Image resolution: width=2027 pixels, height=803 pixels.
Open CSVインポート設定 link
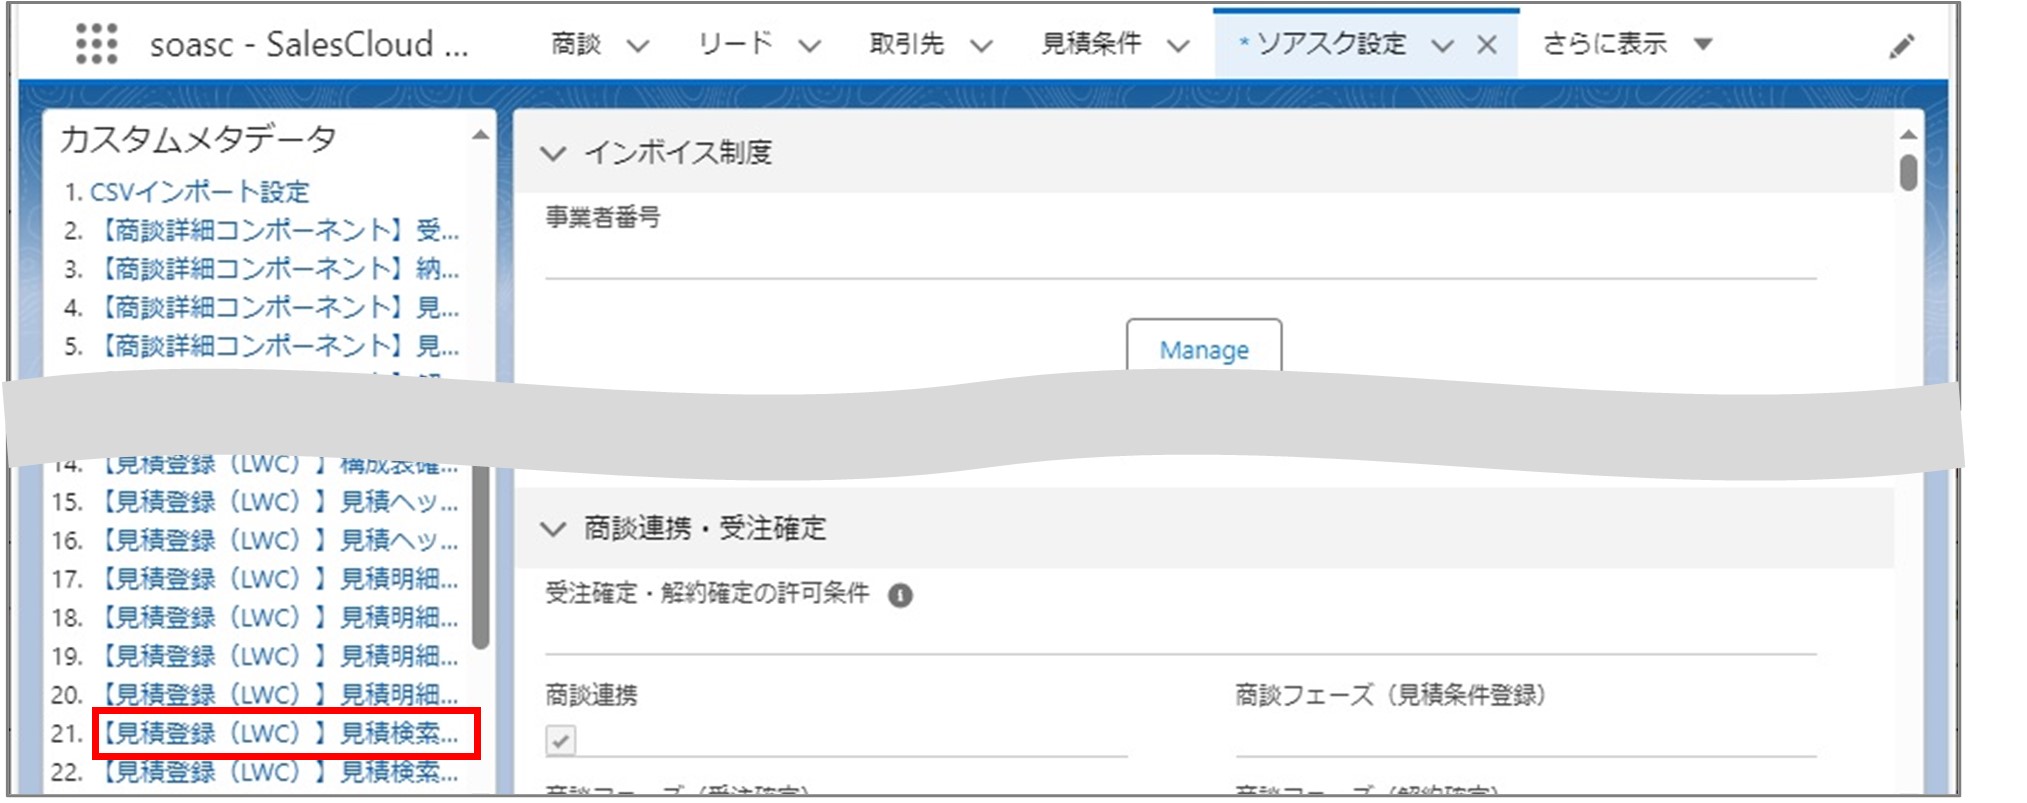199,192
